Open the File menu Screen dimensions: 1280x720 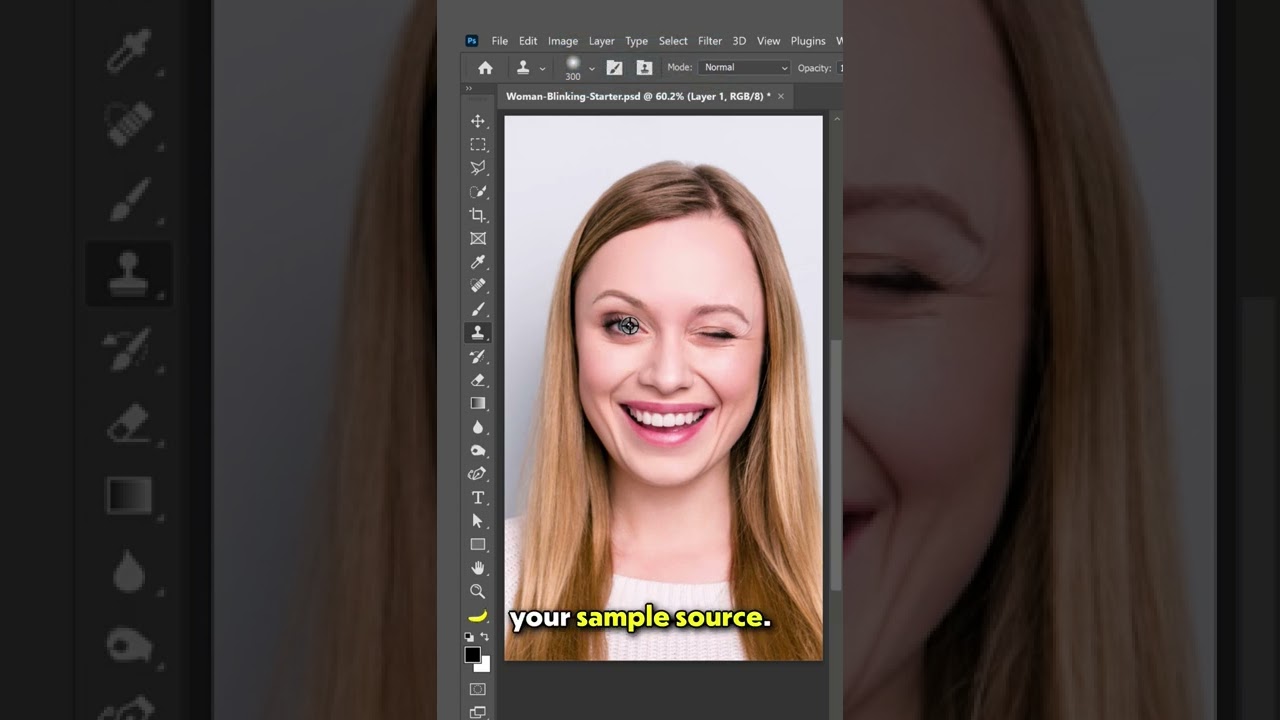(500, 41)
